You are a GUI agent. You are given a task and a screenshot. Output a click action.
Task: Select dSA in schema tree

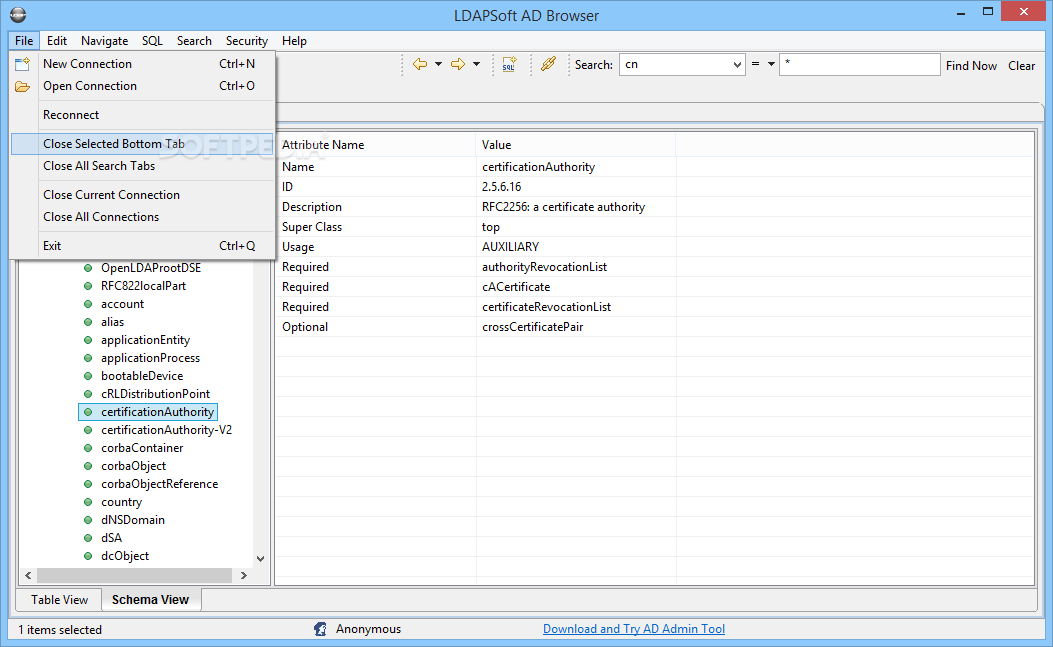(x=111, y=537)
